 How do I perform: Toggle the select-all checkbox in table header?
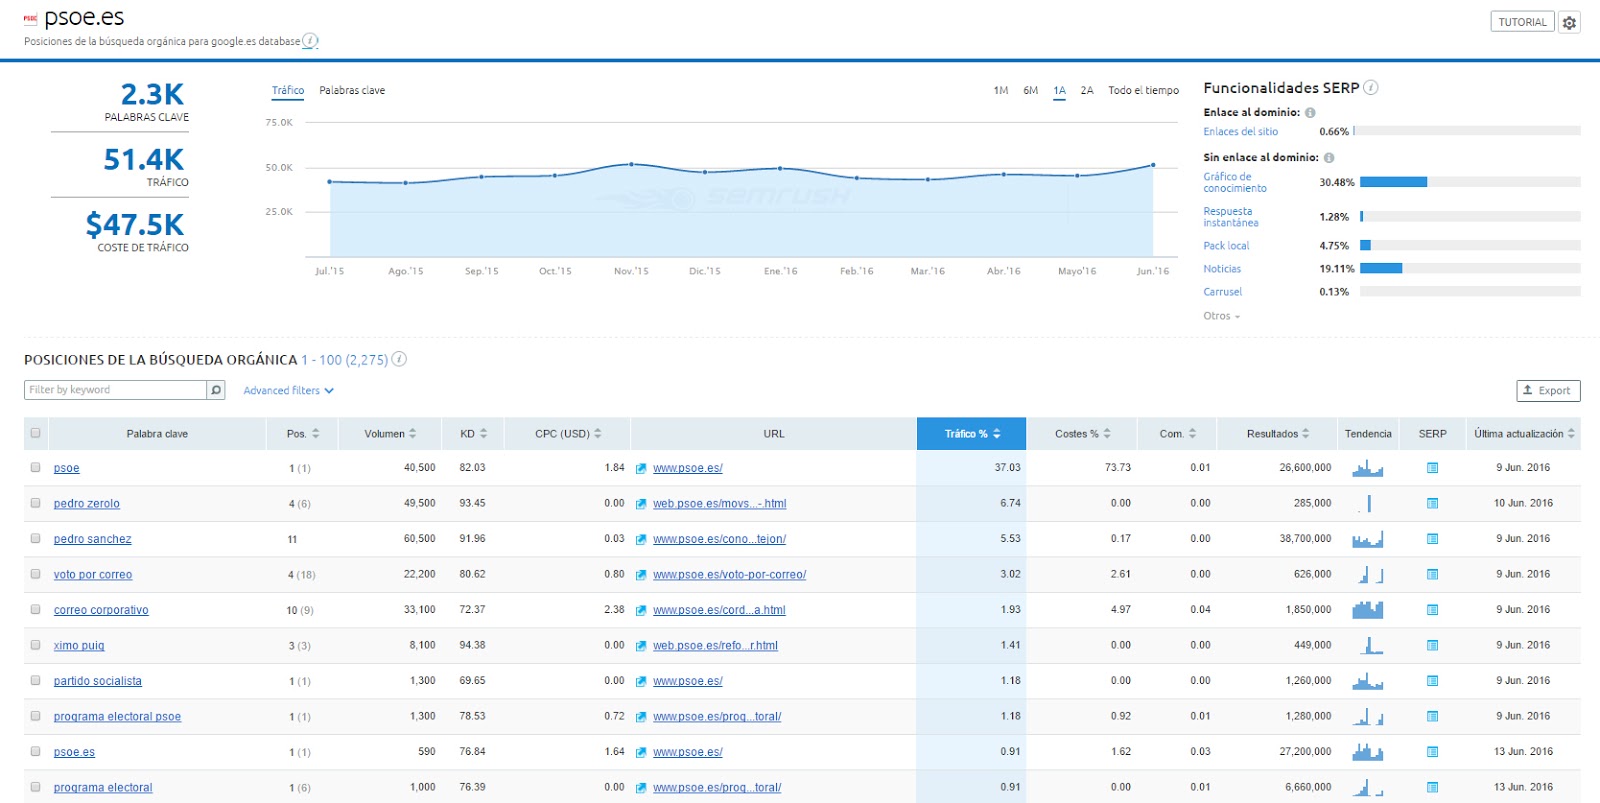tap(35, 433)
